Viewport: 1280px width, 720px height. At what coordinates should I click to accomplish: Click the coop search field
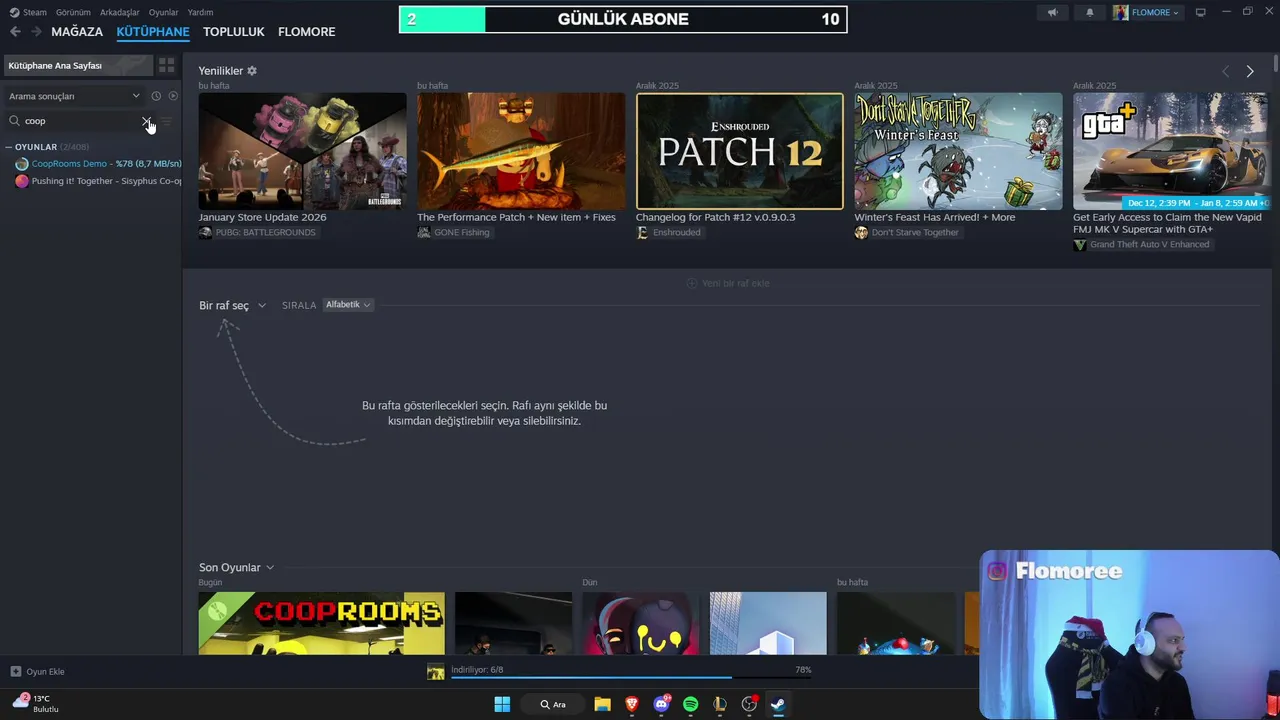[x=82, y=121]
